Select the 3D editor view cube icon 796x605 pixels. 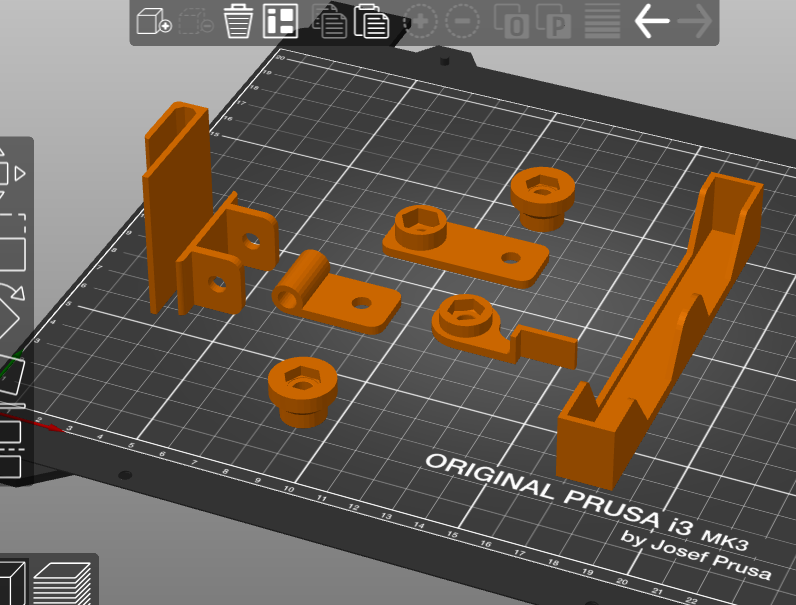11,583
